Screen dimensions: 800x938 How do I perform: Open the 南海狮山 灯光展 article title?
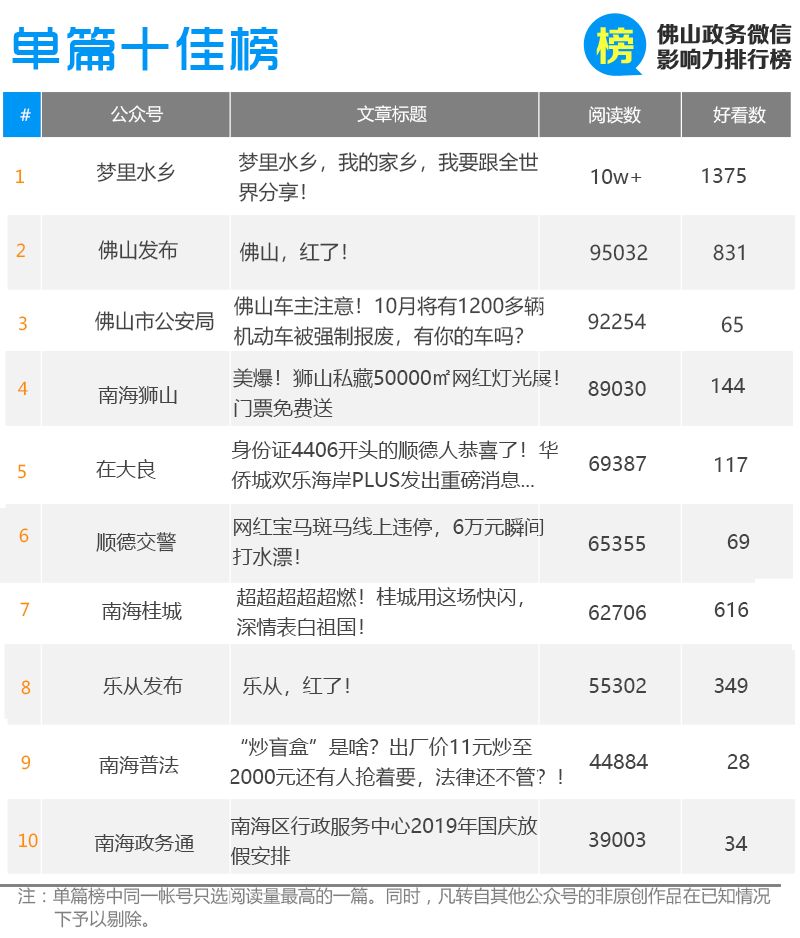point(396,393)
